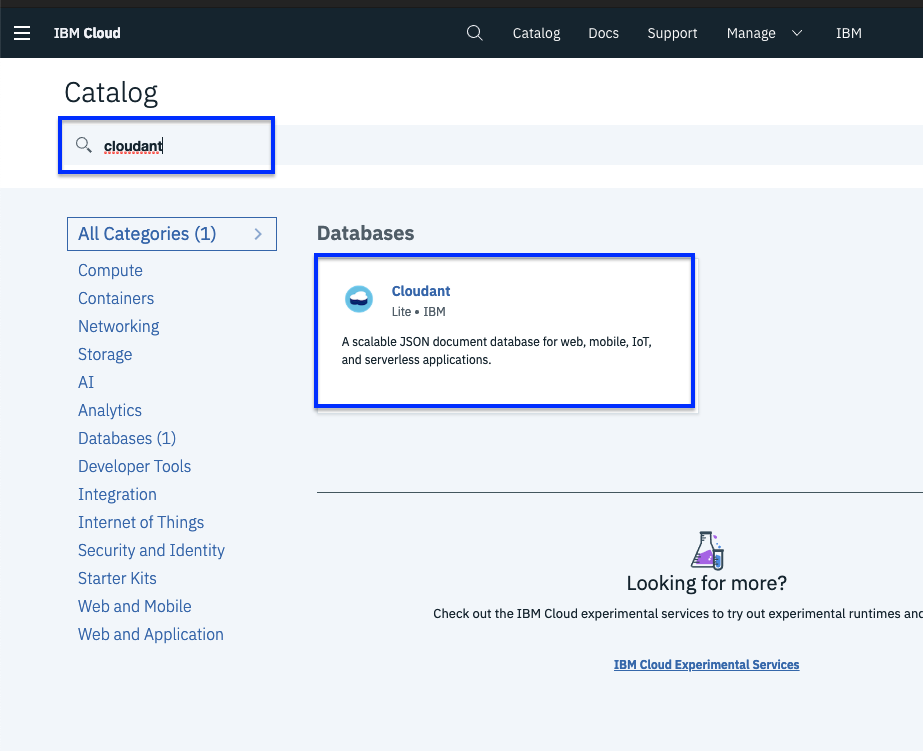Viewport: 923px width, 751px height.
Task: Open Support in top navigation
Action: tap(672, 34)
